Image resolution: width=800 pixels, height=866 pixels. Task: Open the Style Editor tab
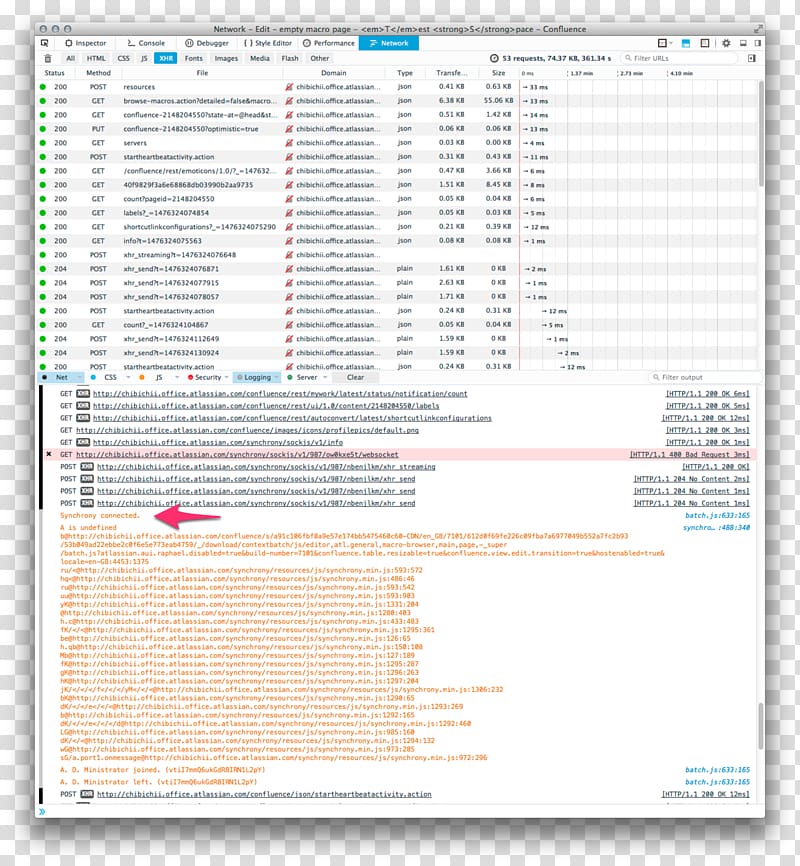(268, 43)
